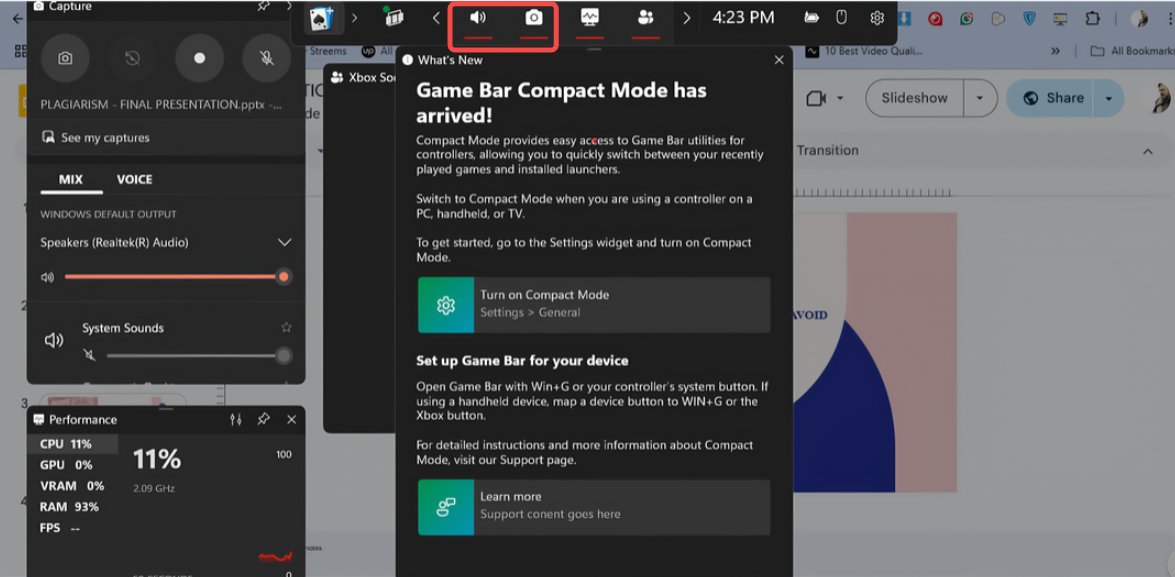Click the Google account avatar in Slides

[x=1162, y=98]
